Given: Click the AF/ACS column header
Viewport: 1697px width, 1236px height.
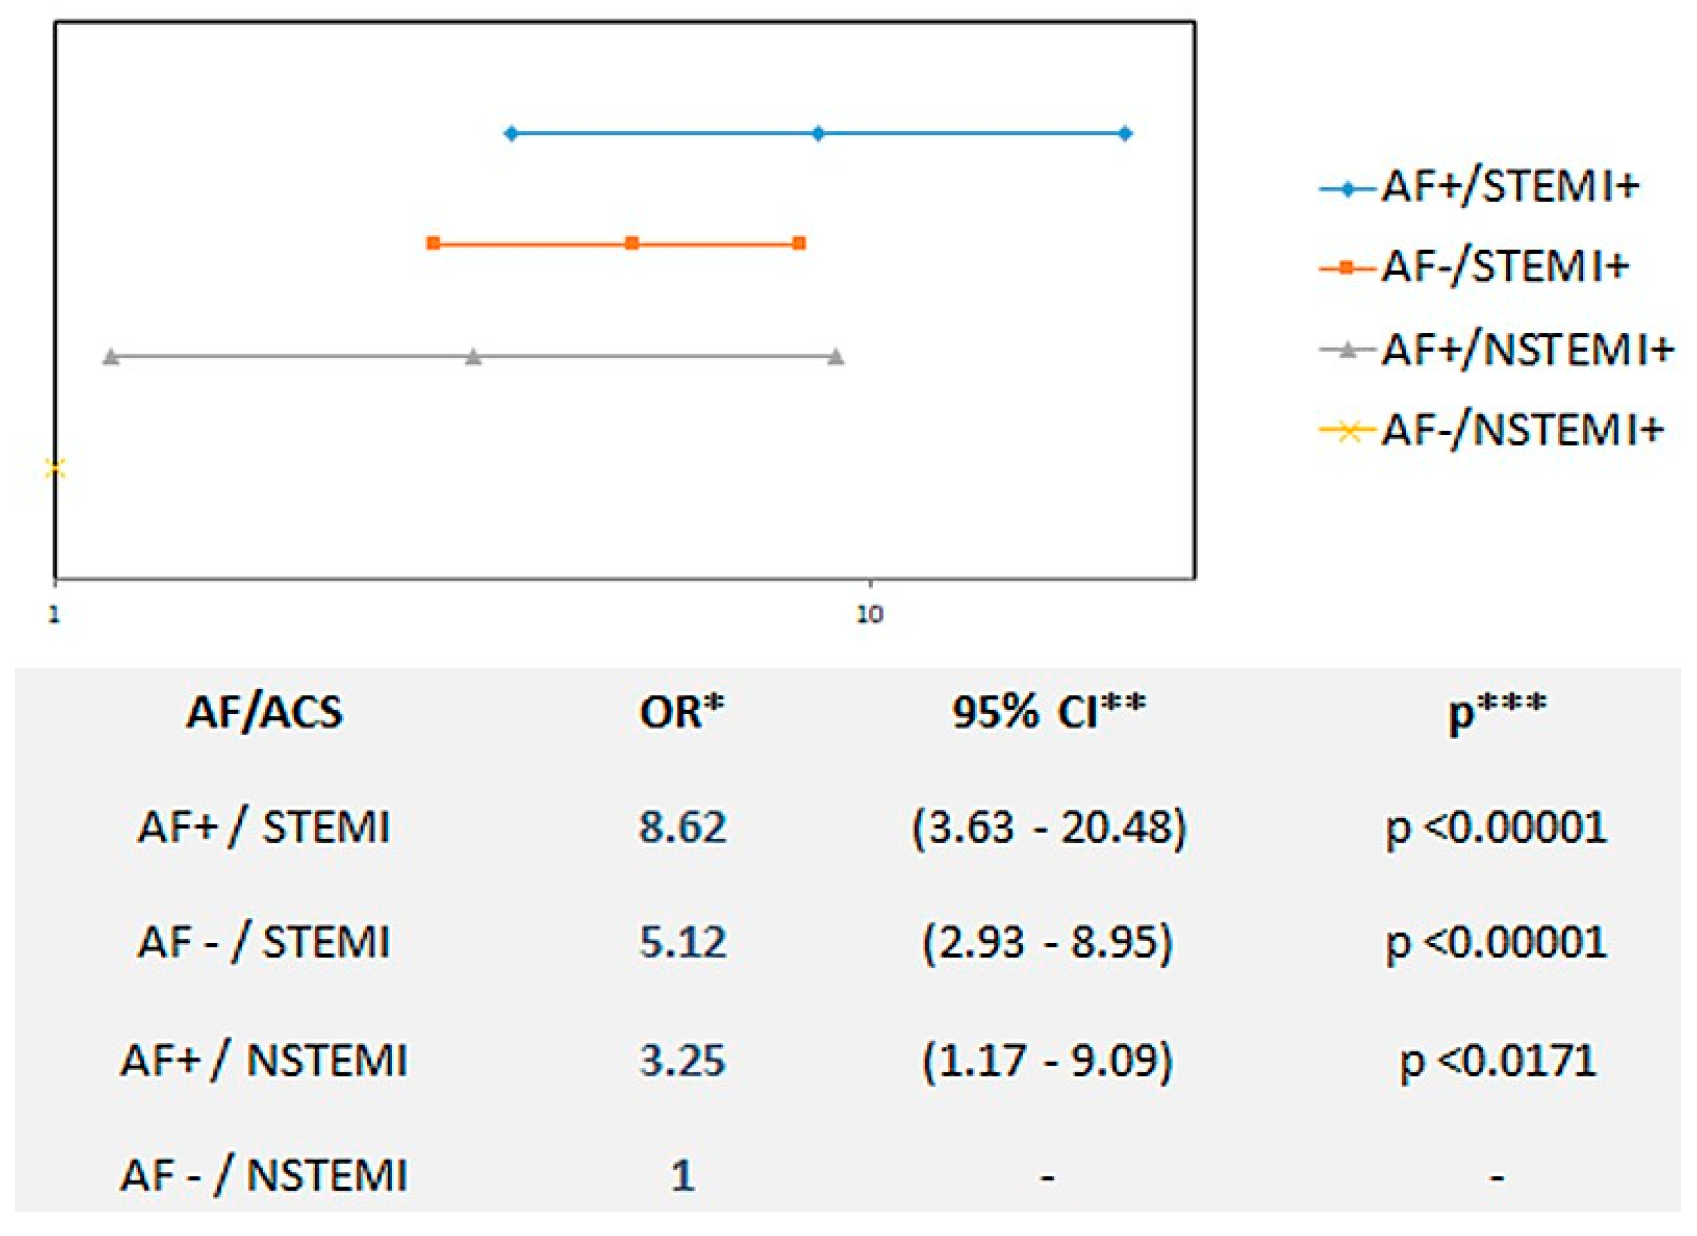Looking at the screenshot, I should (264, 713).
